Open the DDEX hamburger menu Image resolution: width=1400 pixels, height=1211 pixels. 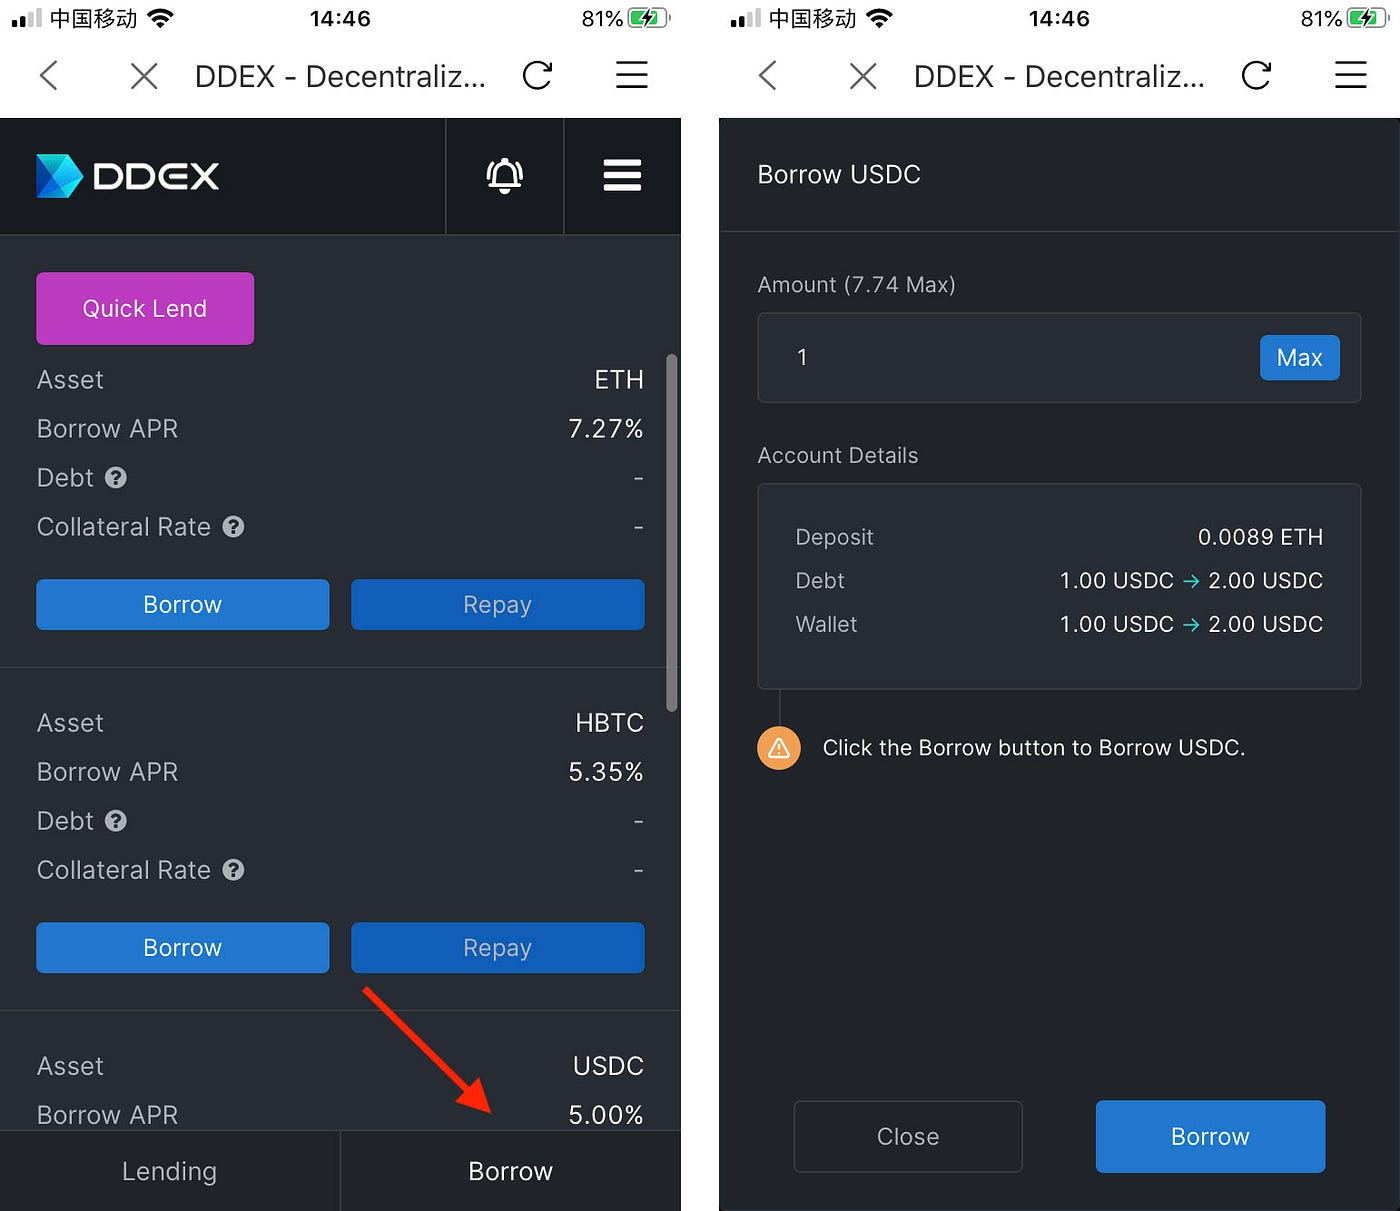[x=622, y=175]
